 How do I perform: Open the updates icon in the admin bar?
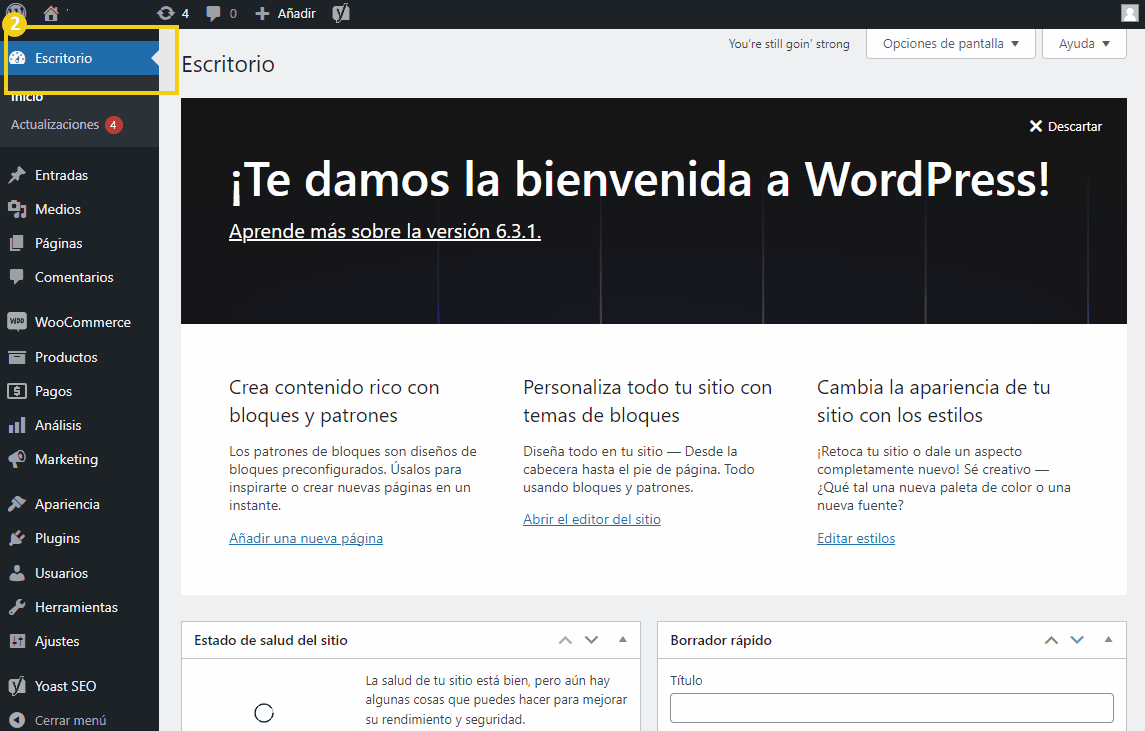(166, 13)
